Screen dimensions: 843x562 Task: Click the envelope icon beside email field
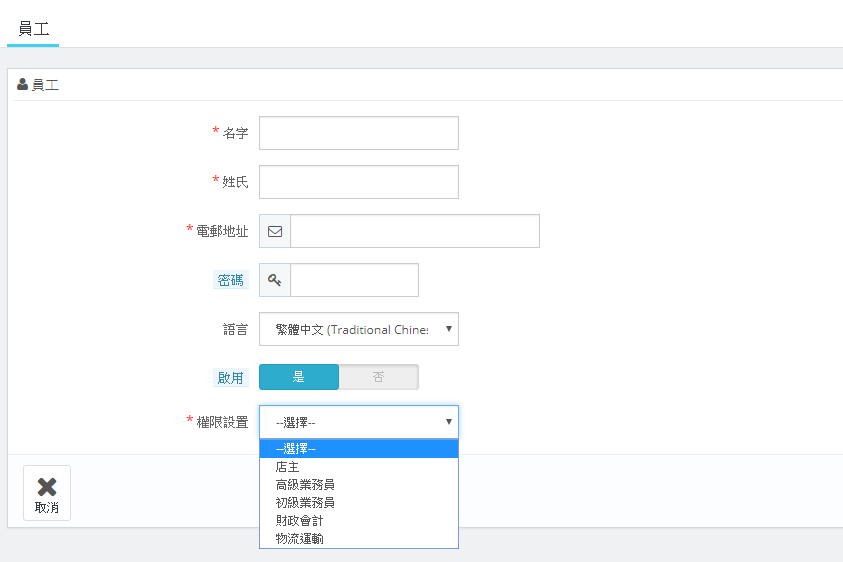click(x=275, y=231)
